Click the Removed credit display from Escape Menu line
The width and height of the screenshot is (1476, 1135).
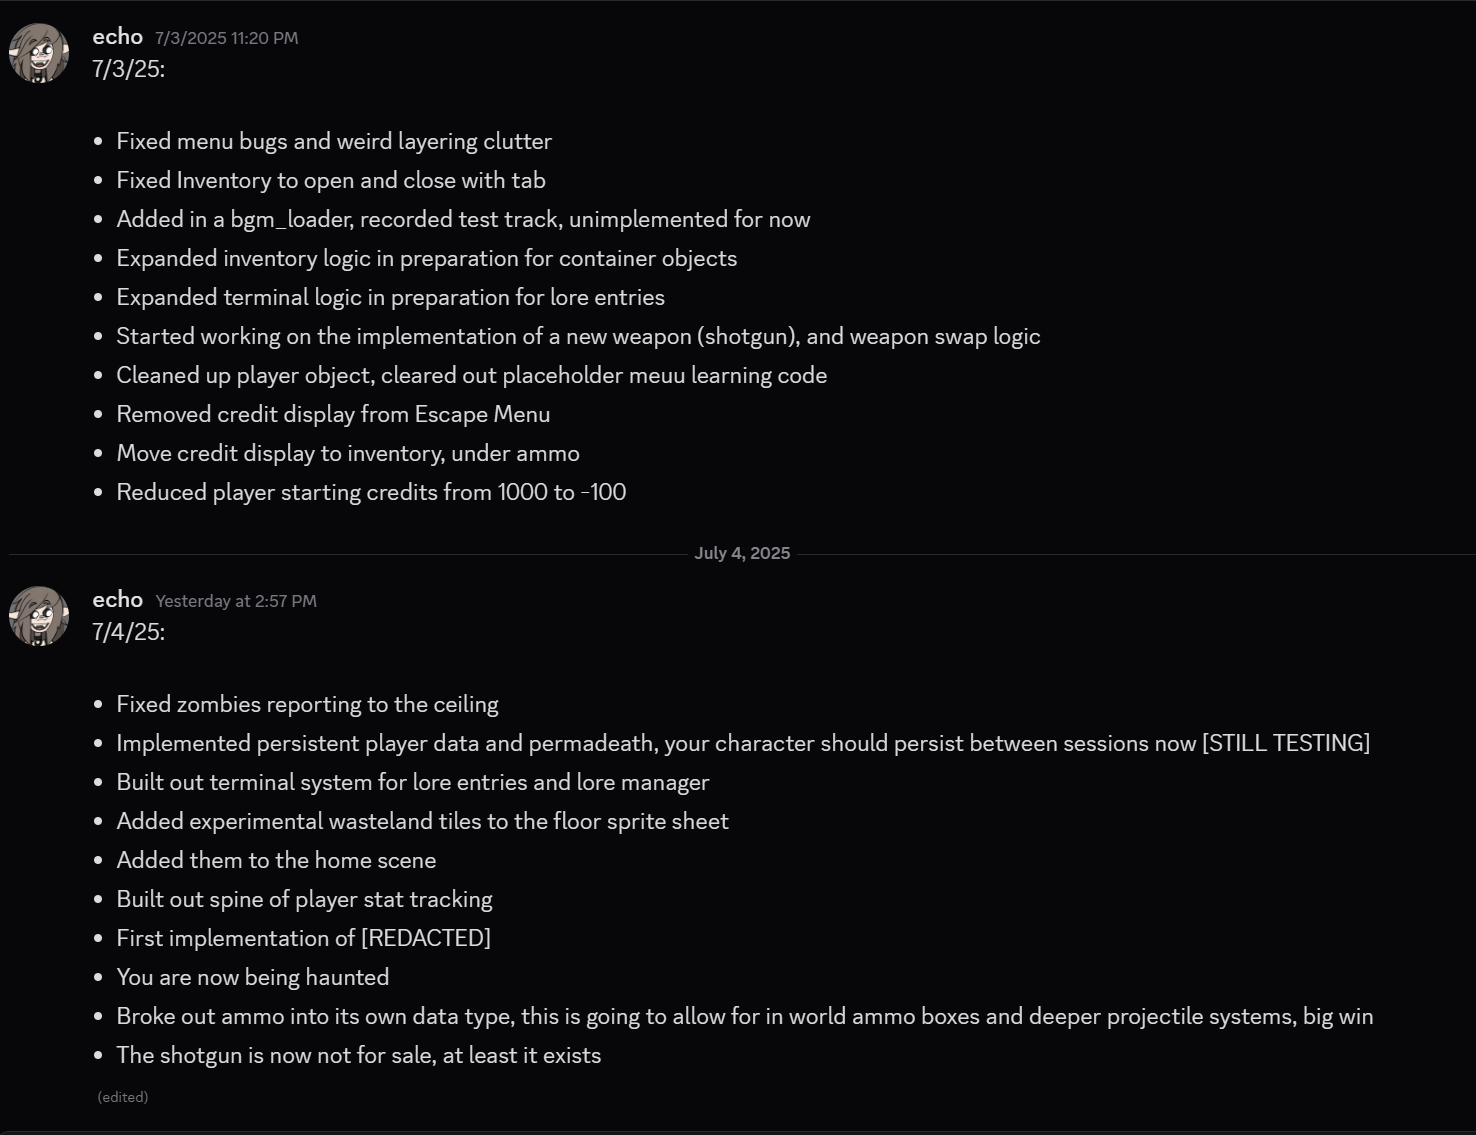click(333, 414)
